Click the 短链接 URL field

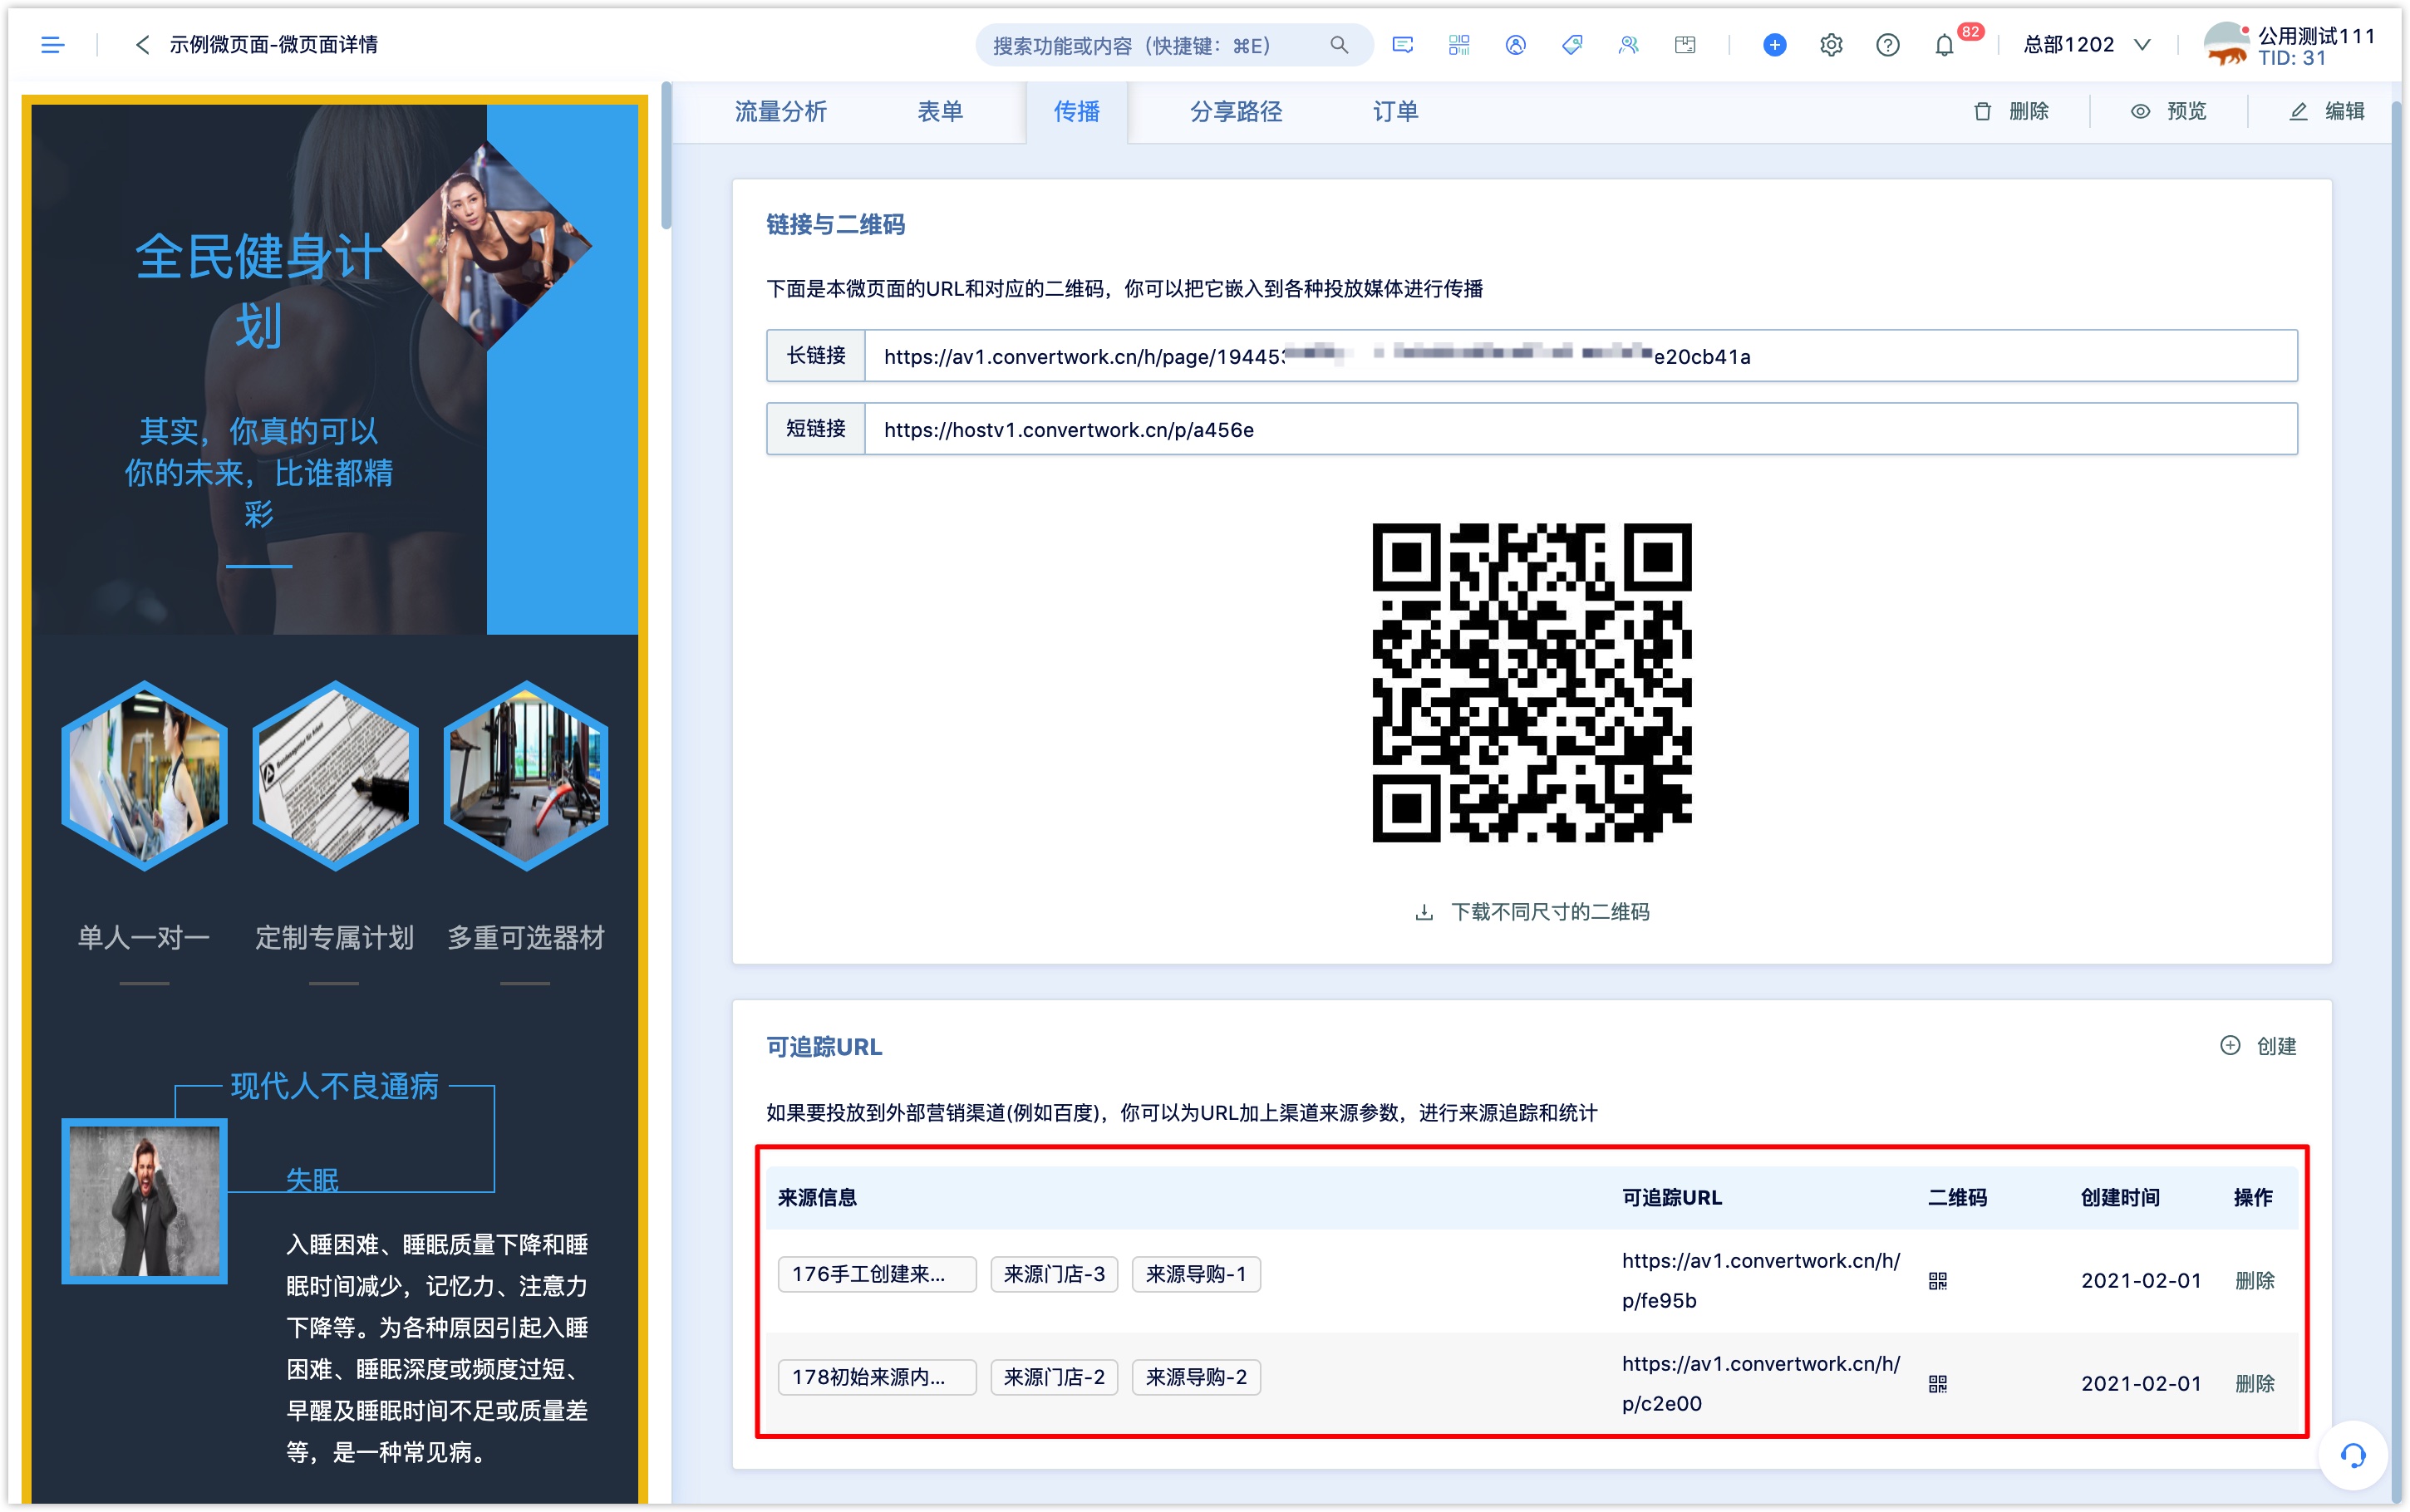tap(1580, 429)
